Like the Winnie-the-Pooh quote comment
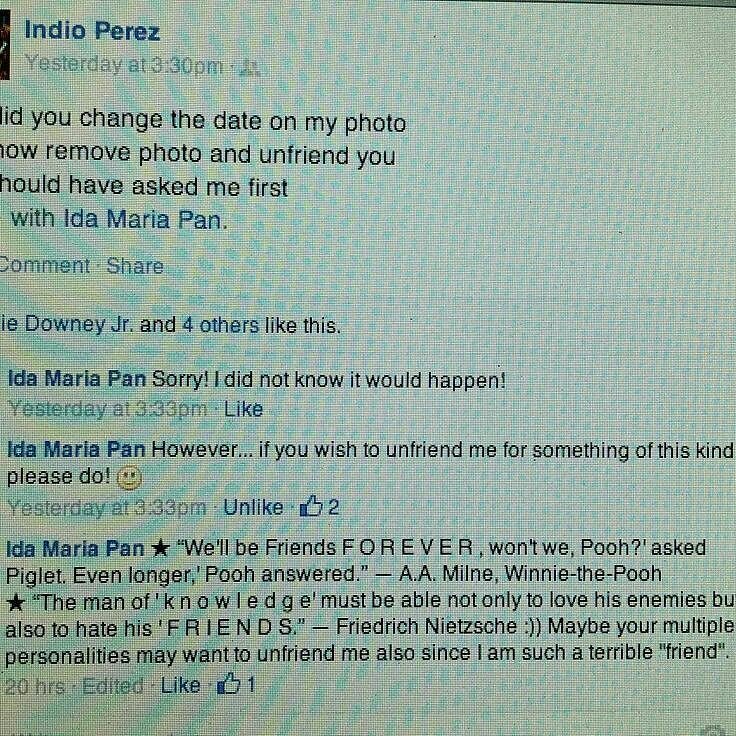736x736 pixels. click(x=181, y=686)
